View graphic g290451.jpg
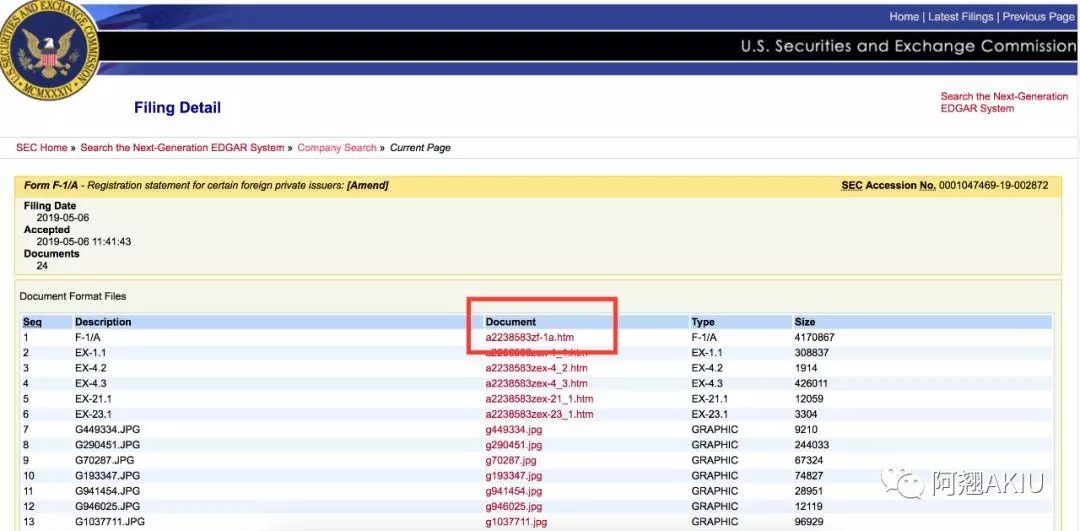The height and width of the screenshot is (531, 1080). tap(514, 445)
